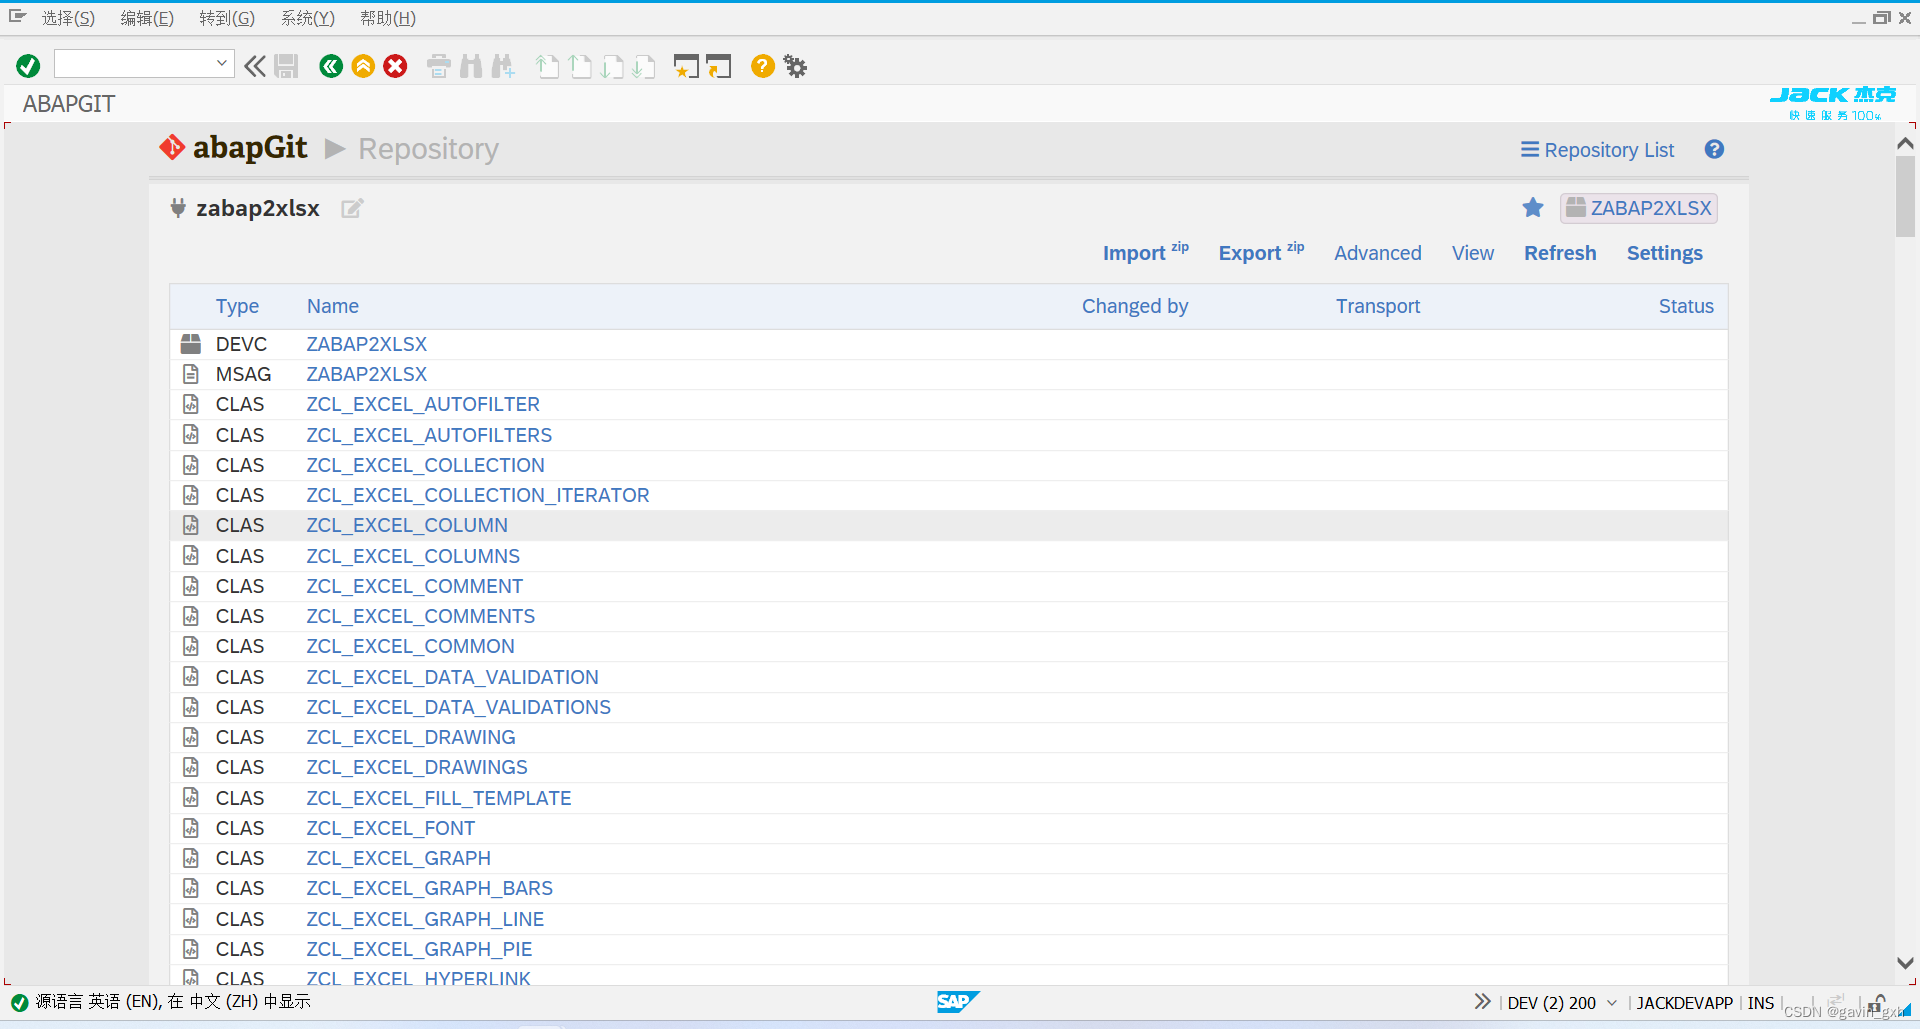This screenshot has height=1029, width=1920.
Task: Expand the status bar double-chevron icon
Action: pos(1483,1001)
